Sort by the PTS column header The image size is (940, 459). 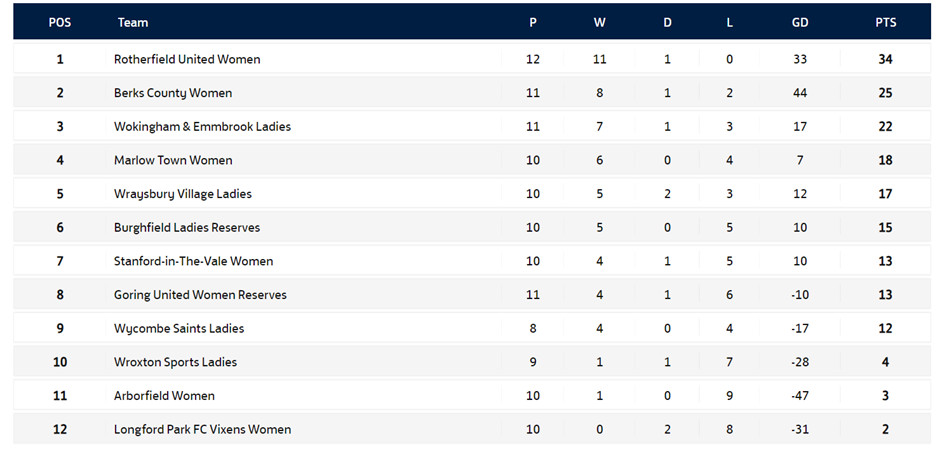click(885, 22)
